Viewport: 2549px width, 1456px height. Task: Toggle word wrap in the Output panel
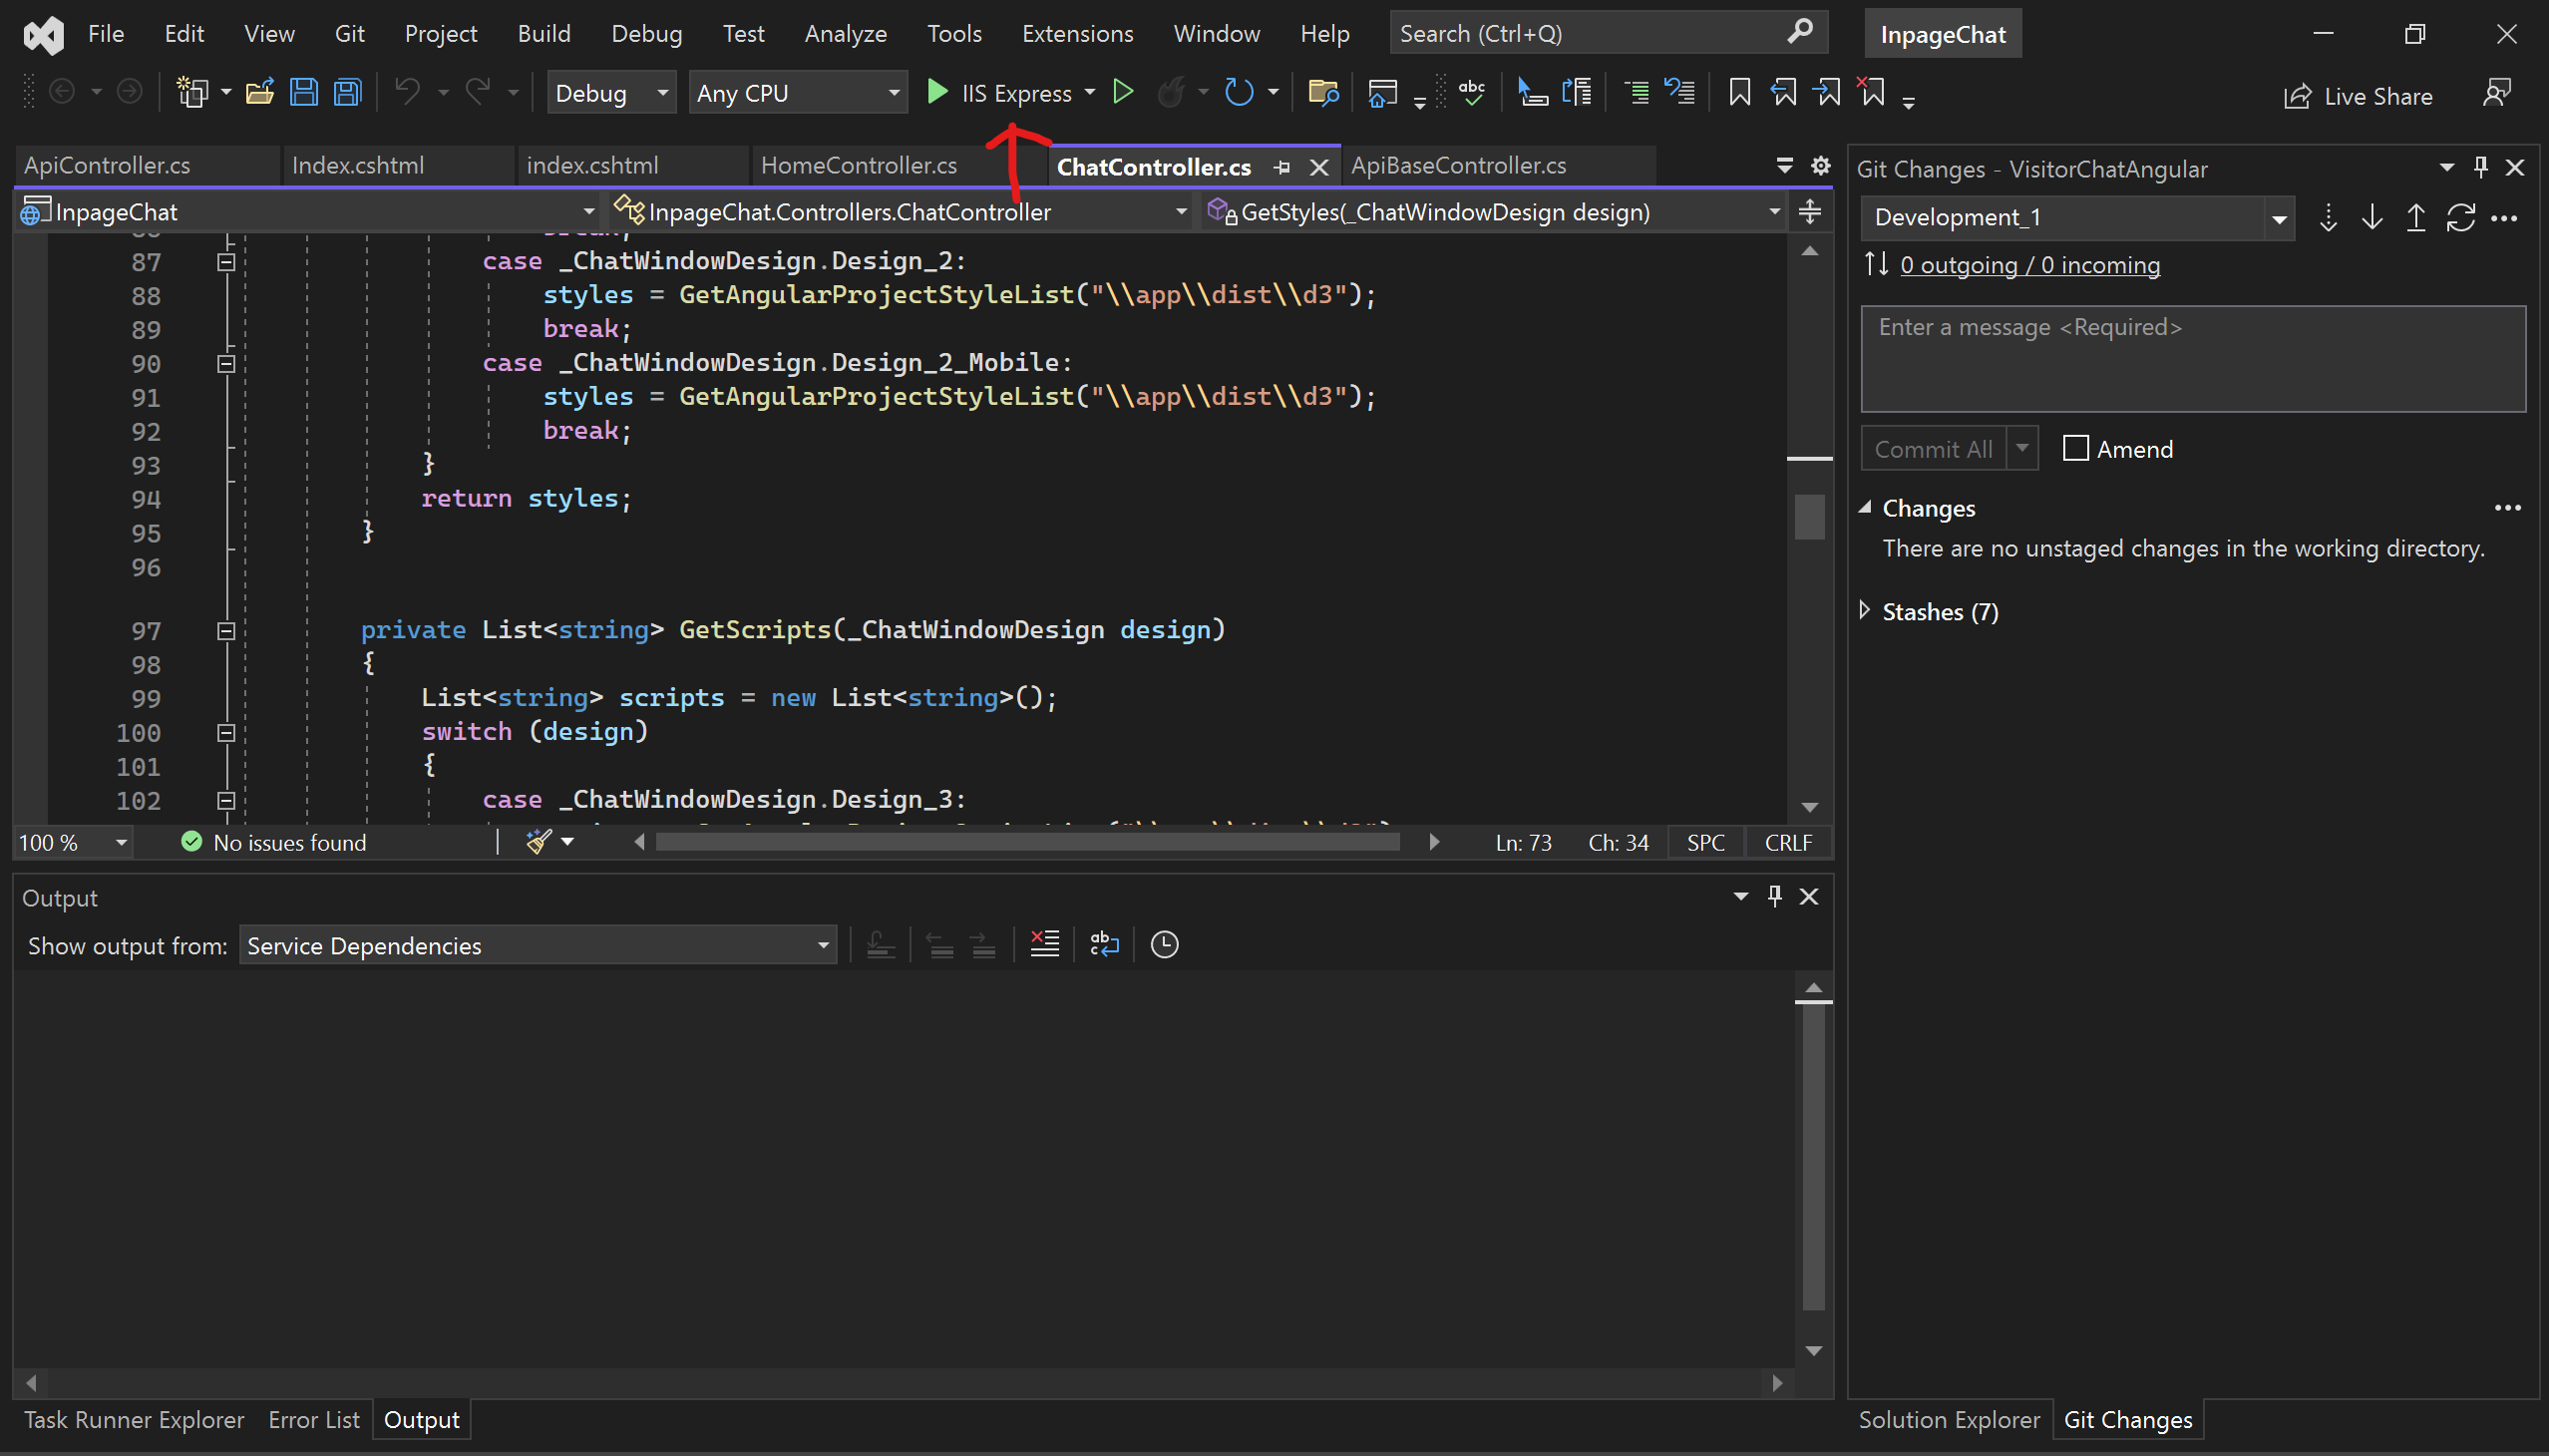coord(1104,944)
